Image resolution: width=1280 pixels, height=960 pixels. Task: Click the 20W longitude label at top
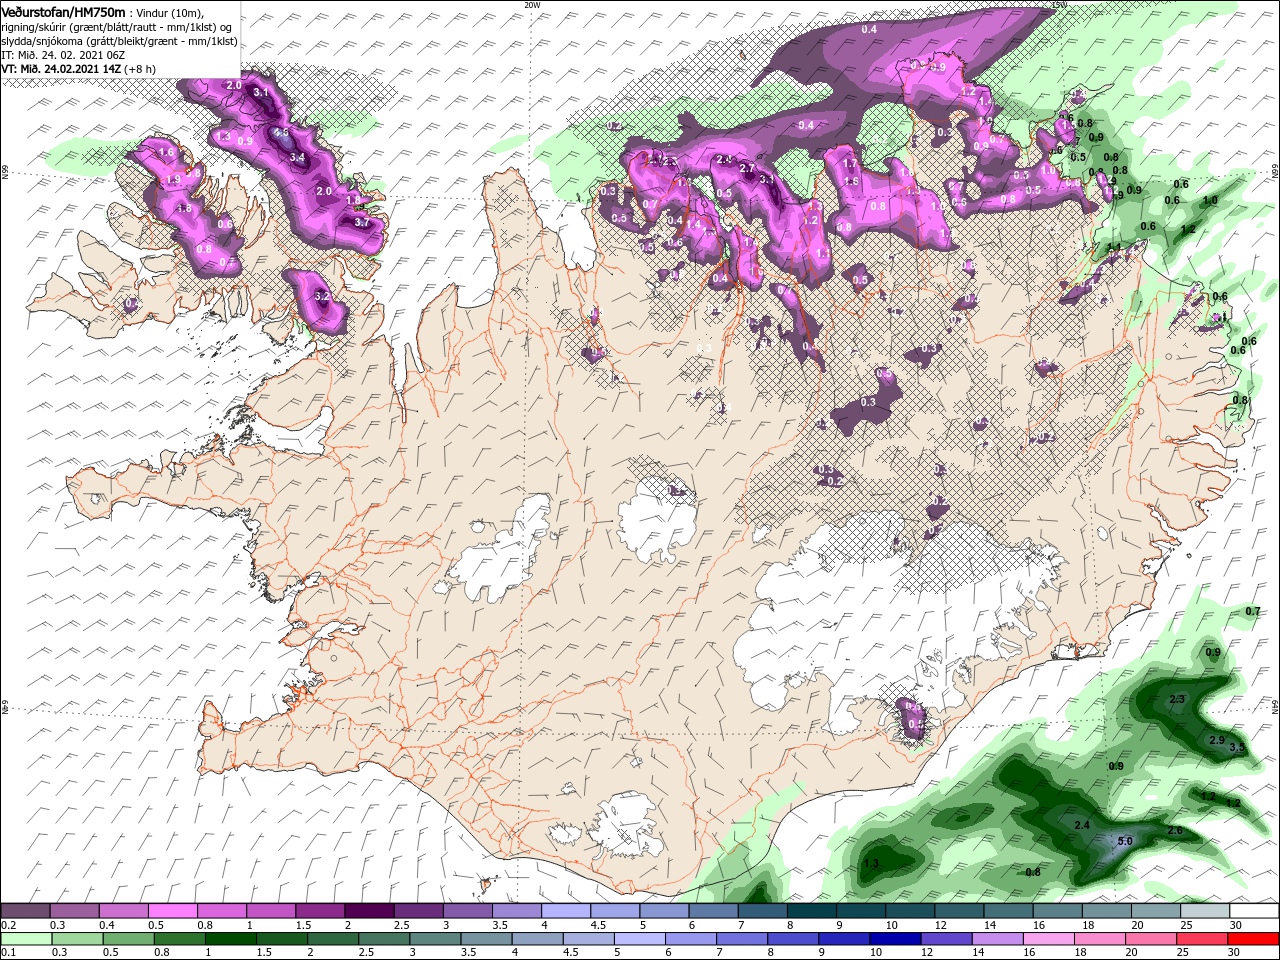532,5
